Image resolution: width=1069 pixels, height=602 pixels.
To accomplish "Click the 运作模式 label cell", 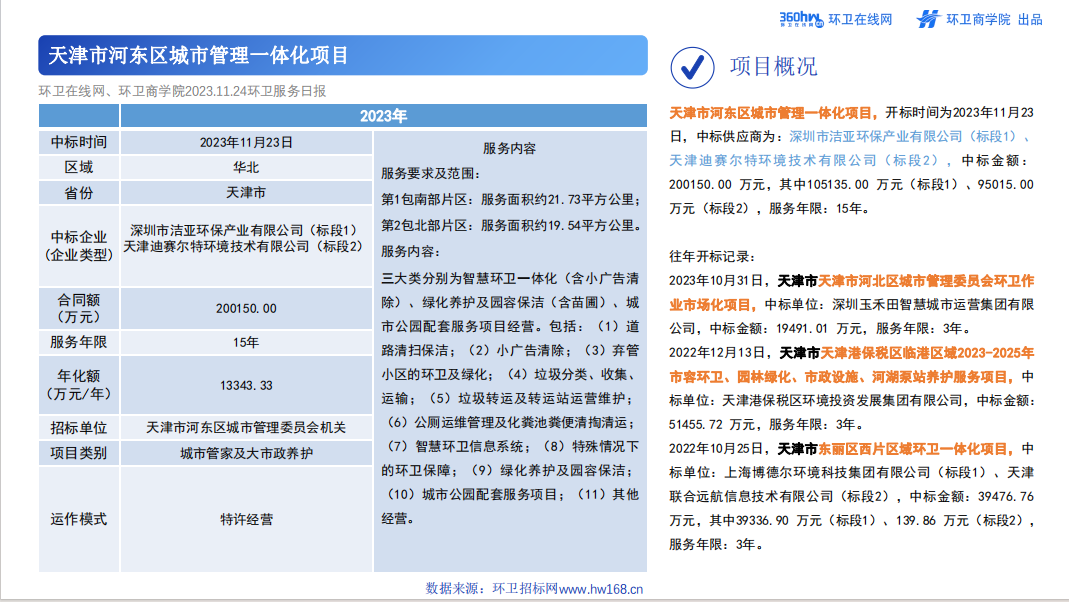I will 79,520.
